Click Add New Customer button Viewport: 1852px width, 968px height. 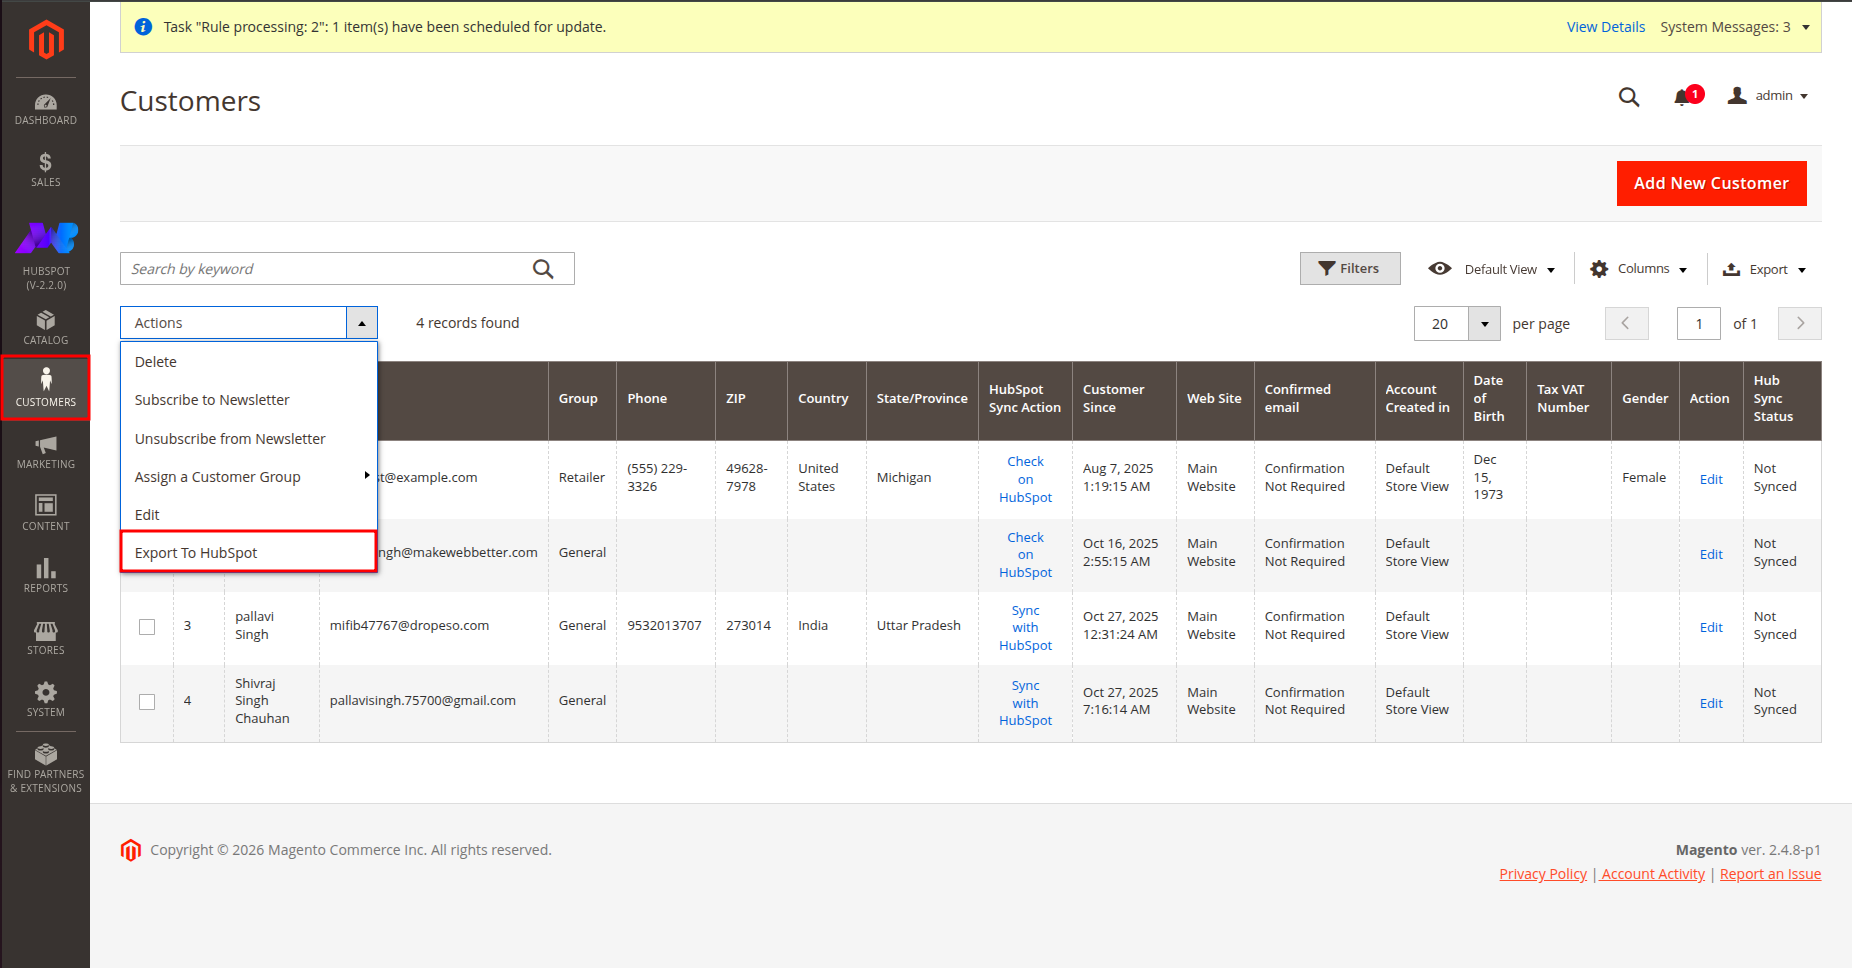point(1711,183)
